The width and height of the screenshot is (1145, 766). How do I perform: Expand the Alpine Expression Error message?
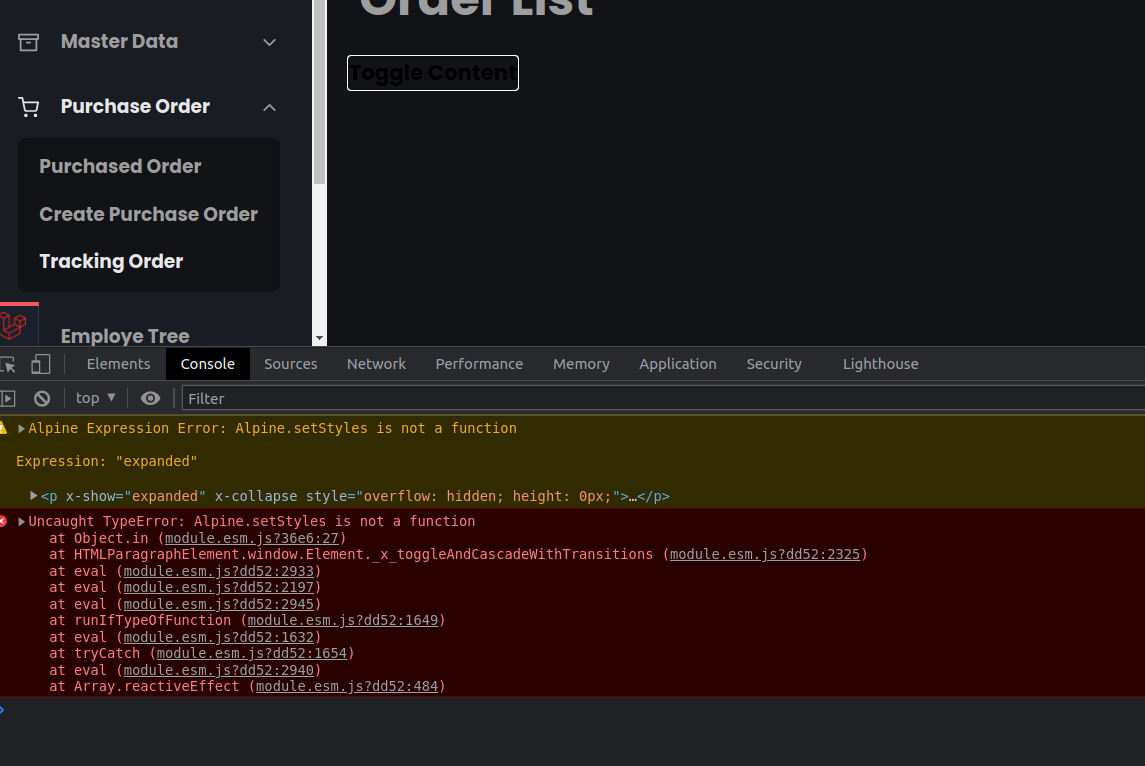[x=21, y=429]
